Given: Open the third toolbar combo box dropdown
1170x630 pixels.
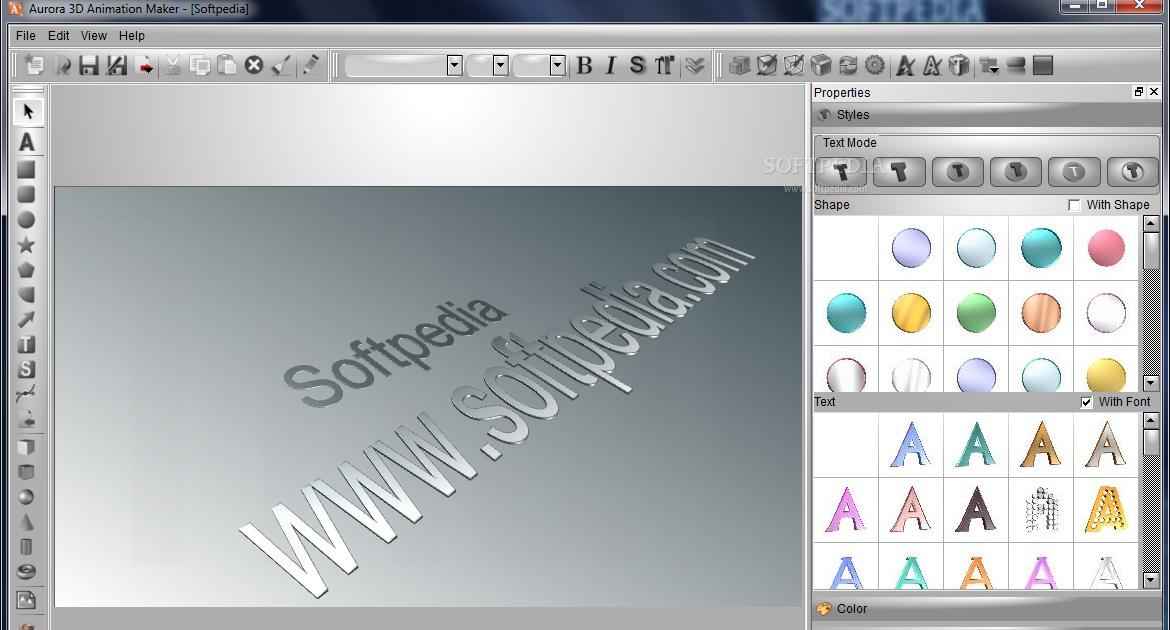Looking at the screenshot, I should coord(557,66).
